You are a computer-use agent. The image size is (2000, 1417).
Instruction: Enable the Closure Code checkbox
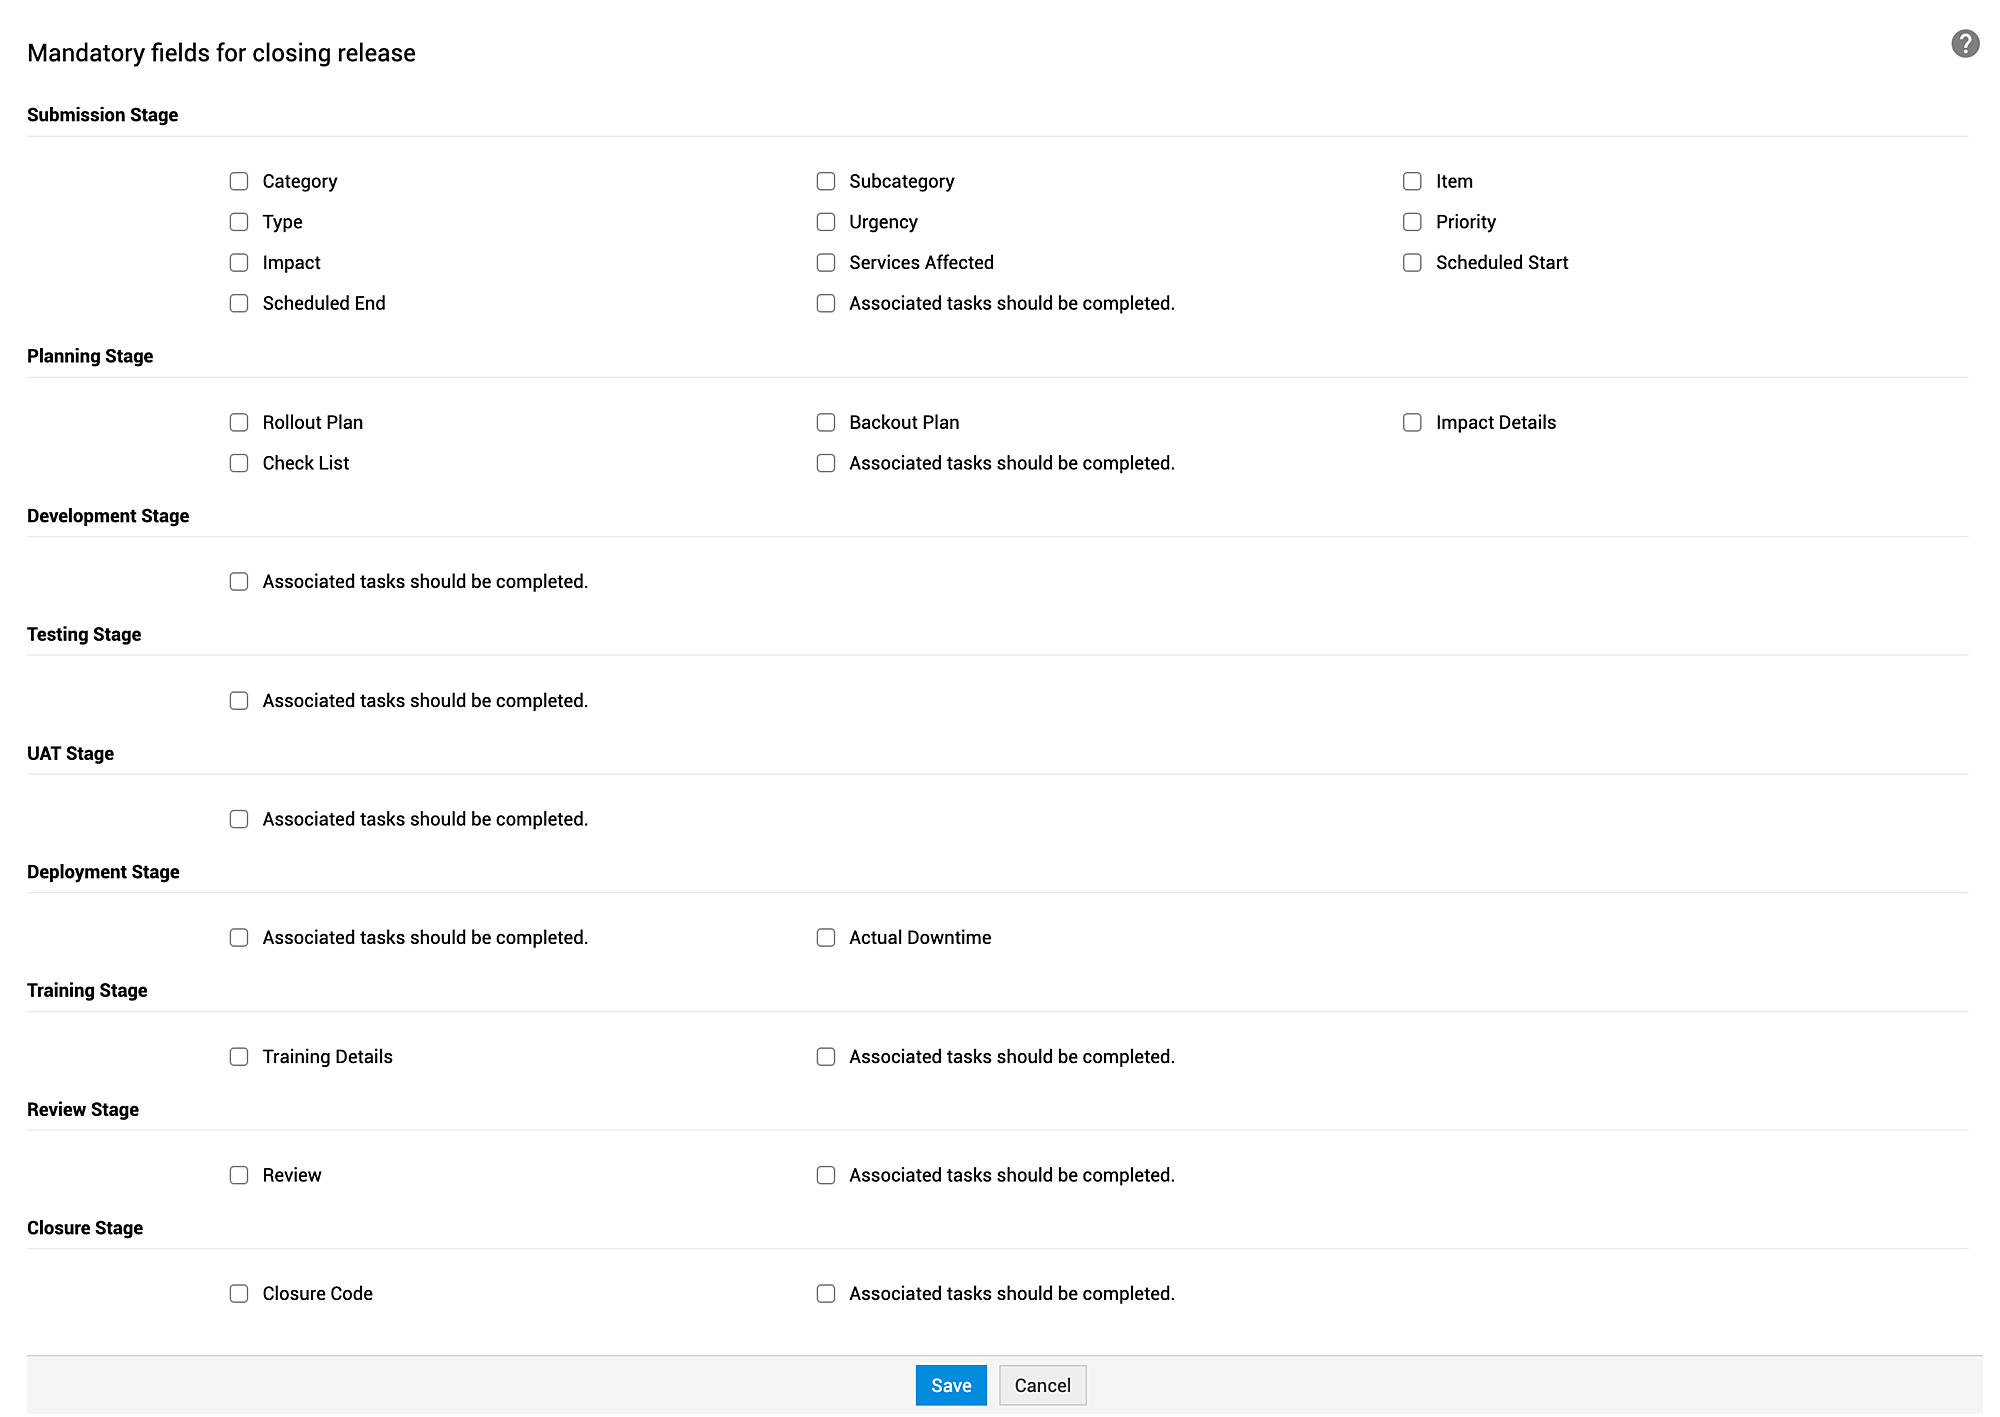[x=239, y=1294]
